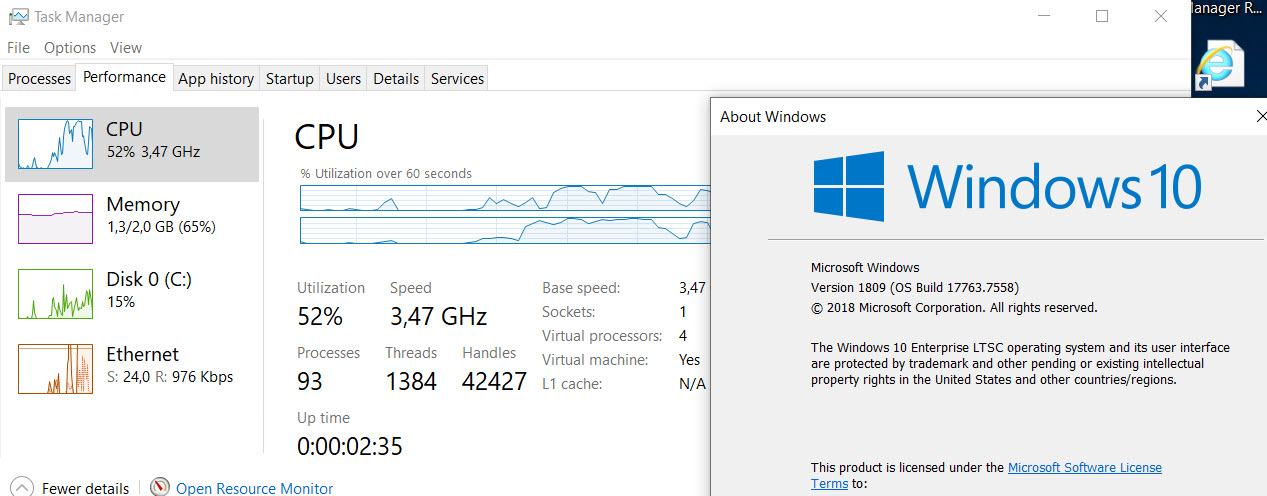
Task: Click Fewer details label
Action: click(85, 488)
